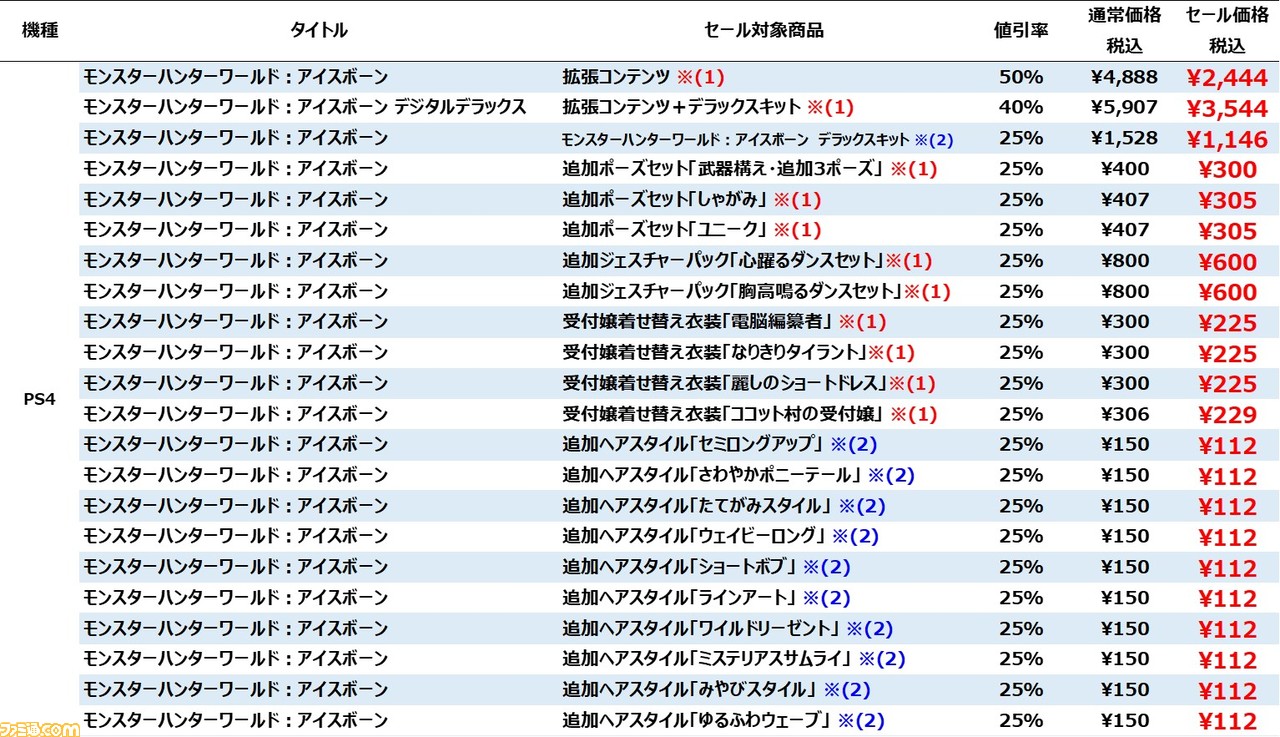Click the 値引率 column header
Viewport: 1280px width, 737px height.
click(x=1021, y=30)
